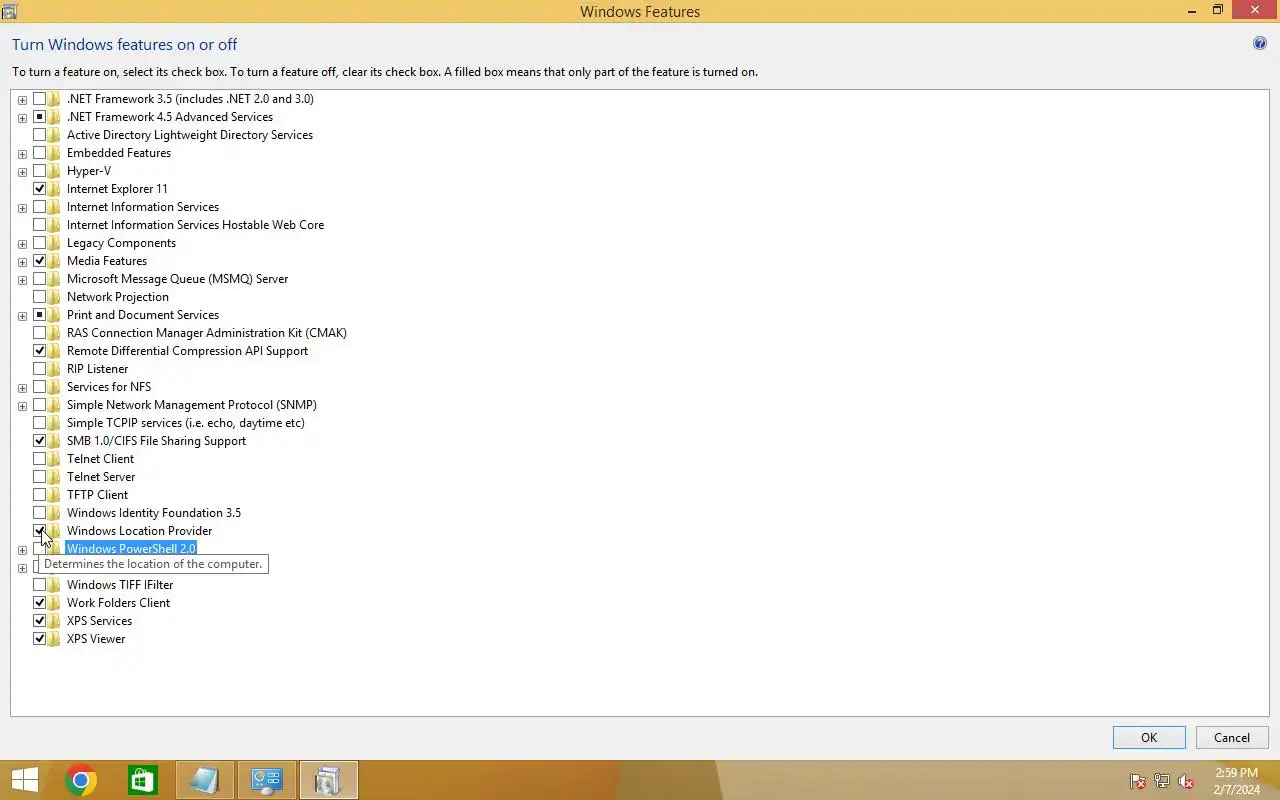The image size is (1280, 800).
Task: Expand the Services for NFS node
Action: 22,388
